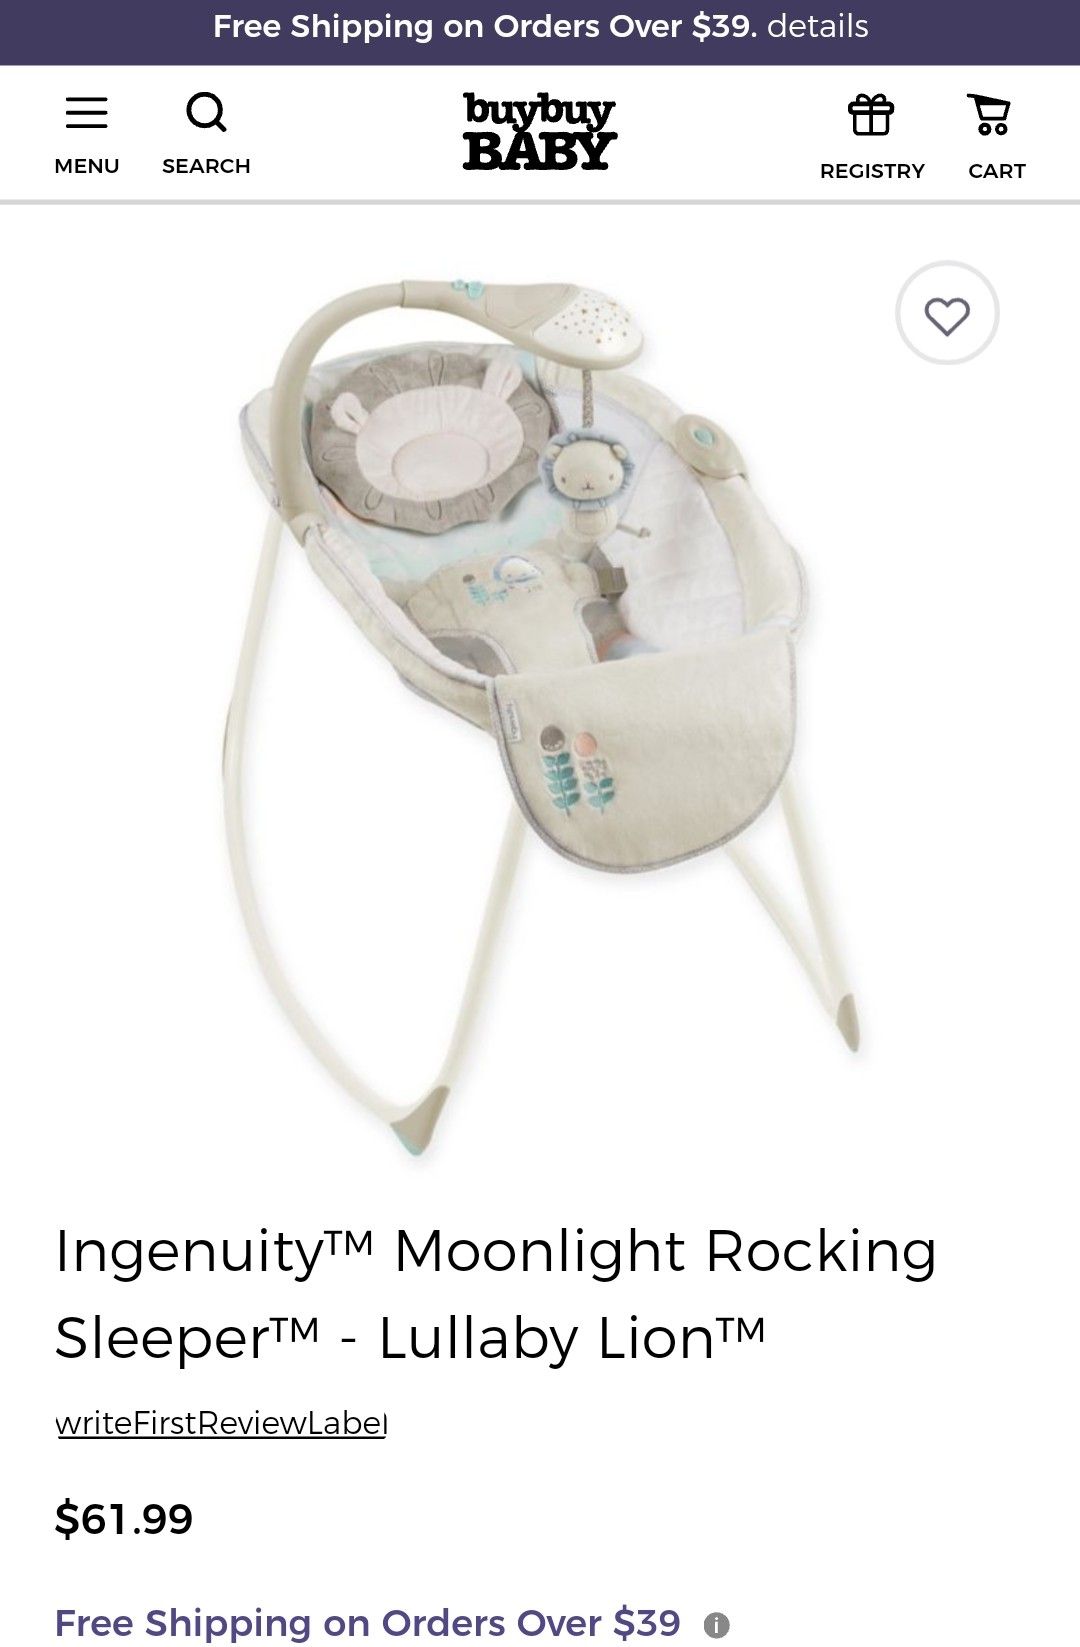Select the CART label

(x=997, y=171)
